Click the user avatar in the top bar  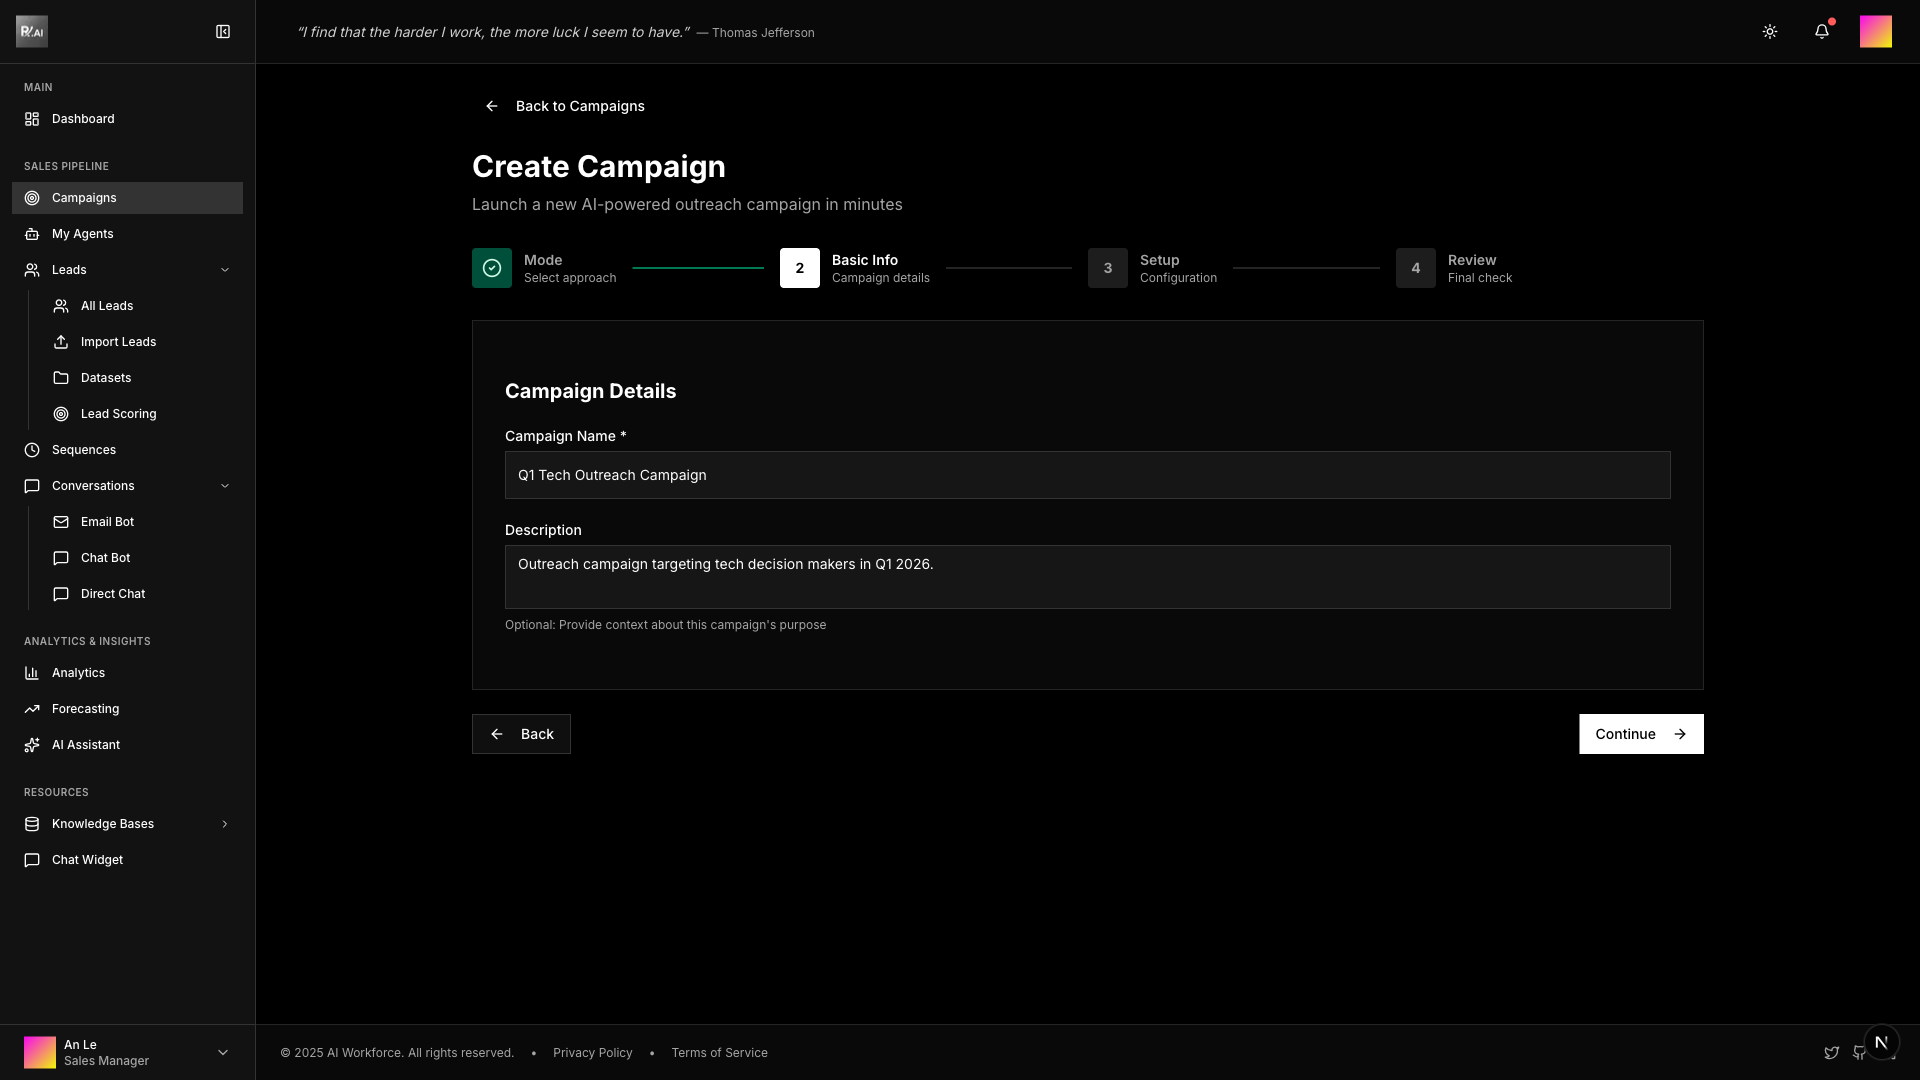pyautogui.click(x=1875, y=32)
